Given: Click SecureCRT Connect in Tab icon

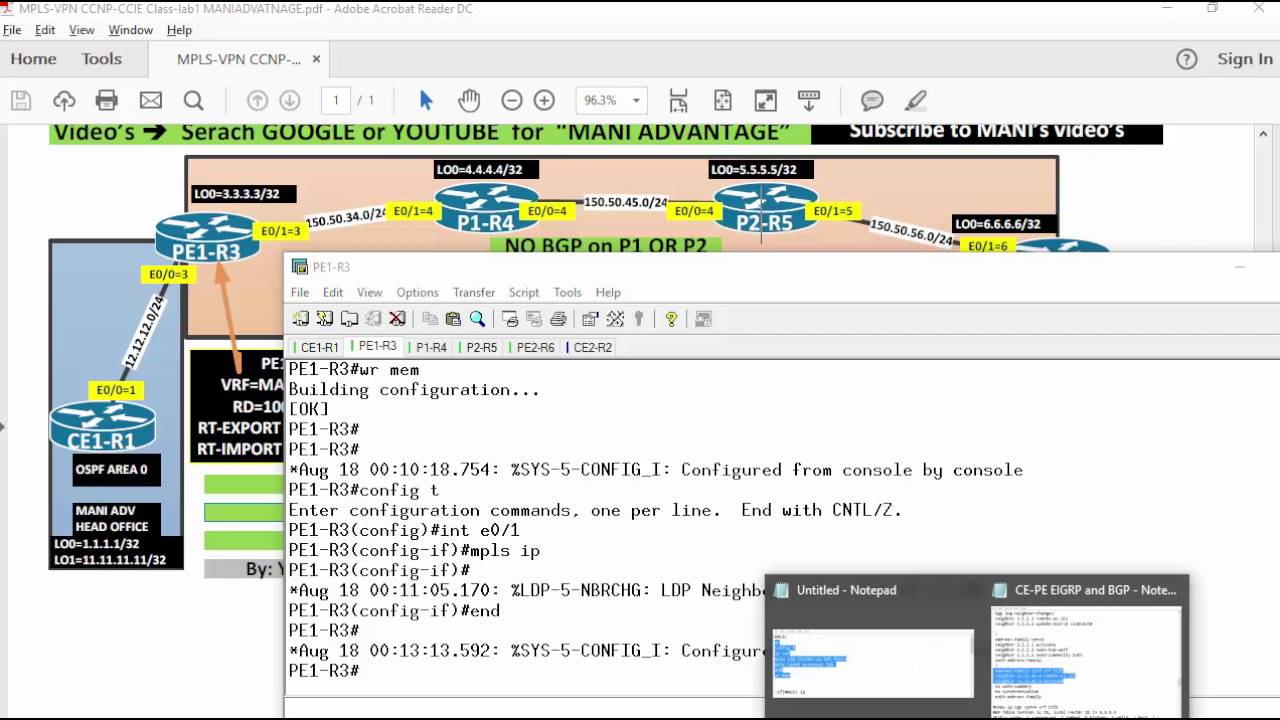Looking at the screenshot, I should [x=349, y=319].
